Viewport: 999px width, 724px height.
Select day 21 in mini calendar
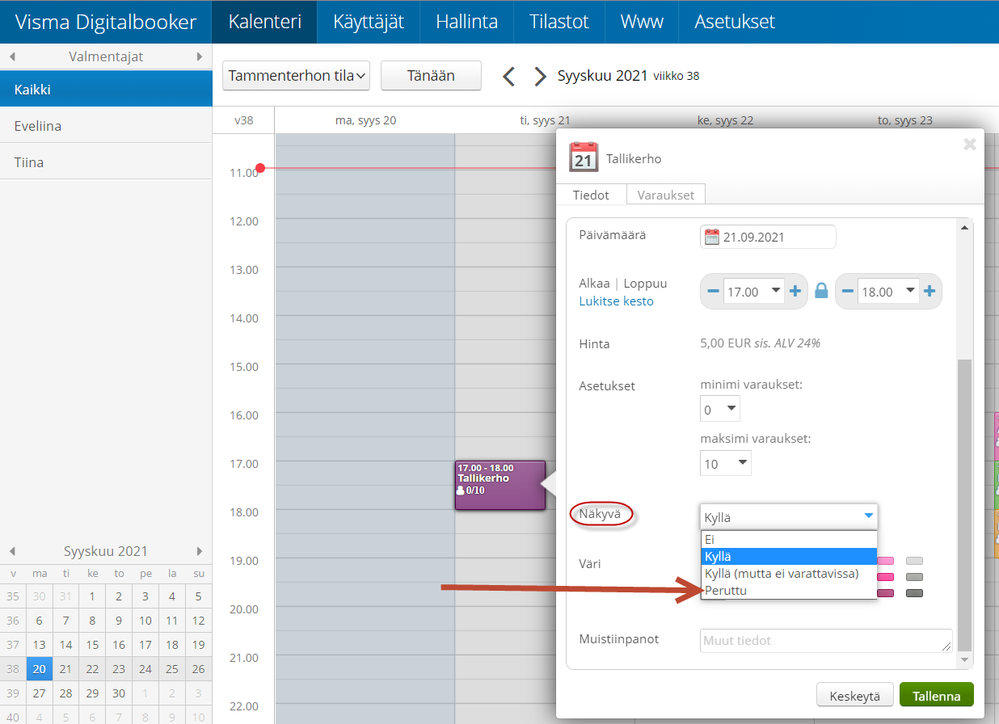click(66, 669)
